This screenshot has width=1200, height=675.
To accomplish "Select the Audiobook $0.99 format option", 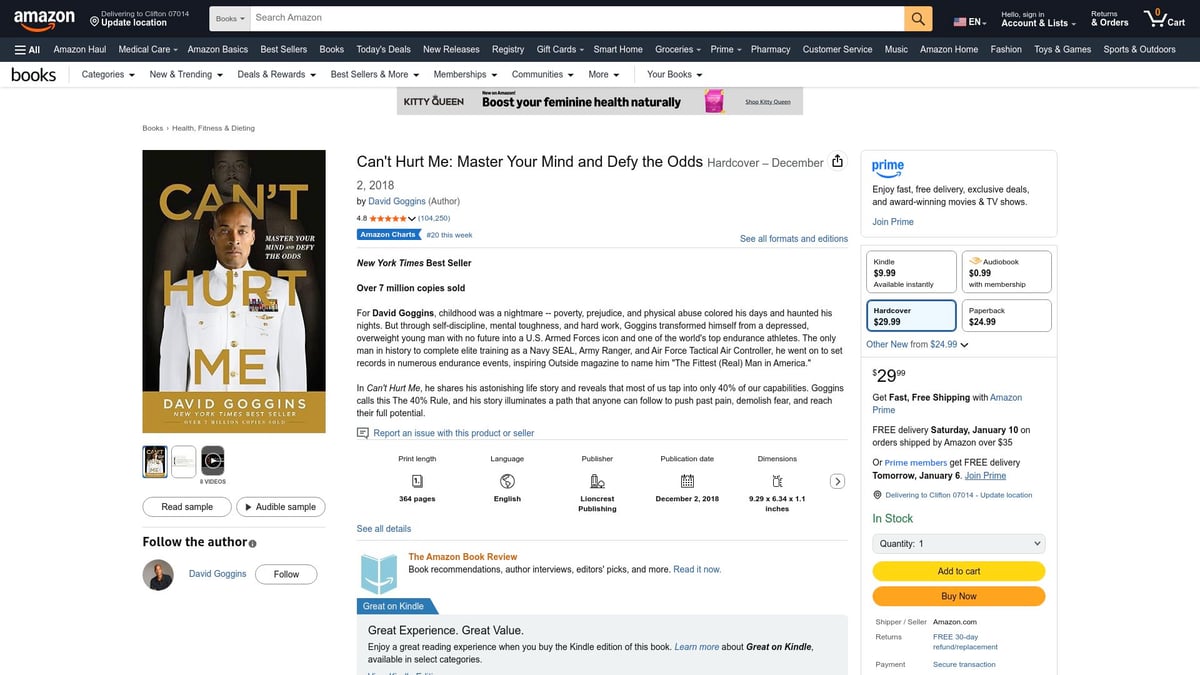I will pyautogui.click(x=1006, y=270).
